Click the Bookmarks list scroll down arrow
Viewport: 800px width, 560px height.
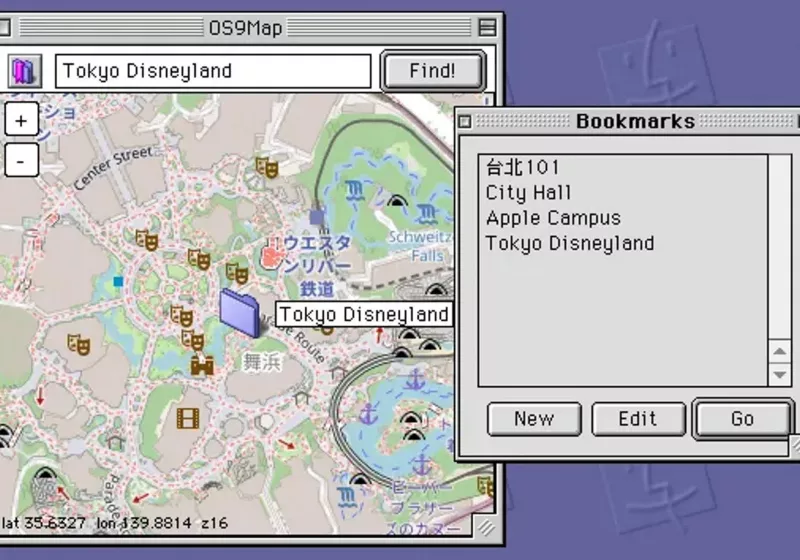780,375
